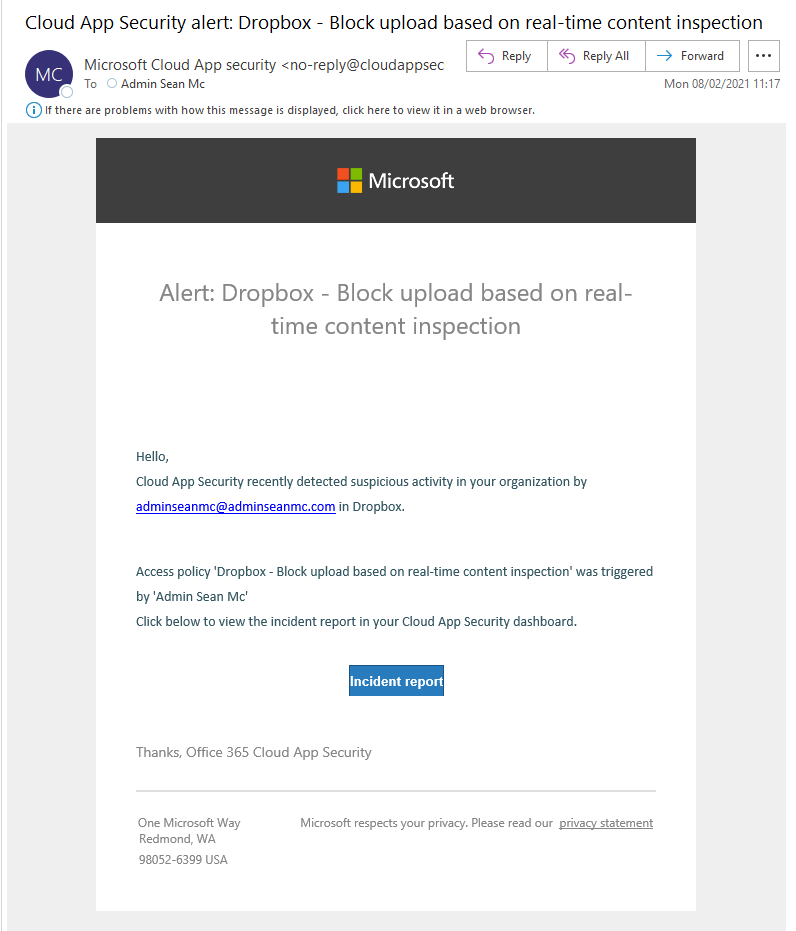Click the sender name Microsoft Cloud App security
Screen dimensions: 796x931
pyautogui.click(x=180, y=65)
